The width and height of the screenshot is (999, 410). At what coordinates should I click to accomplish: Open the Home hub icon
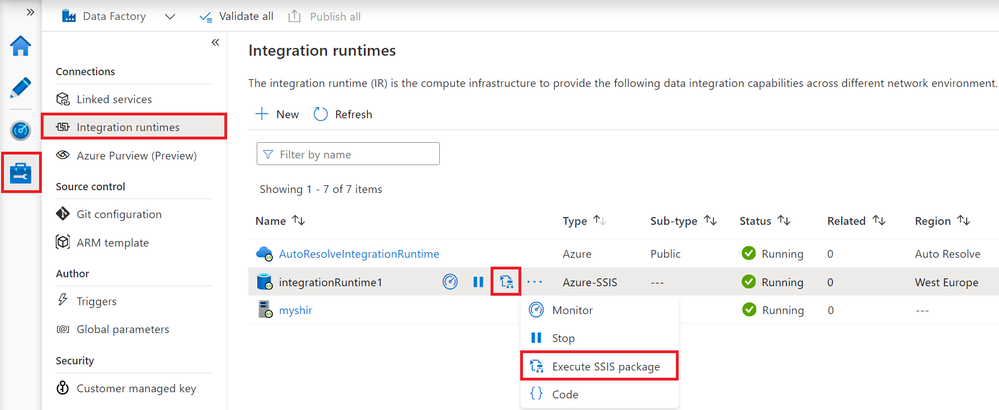20,46
